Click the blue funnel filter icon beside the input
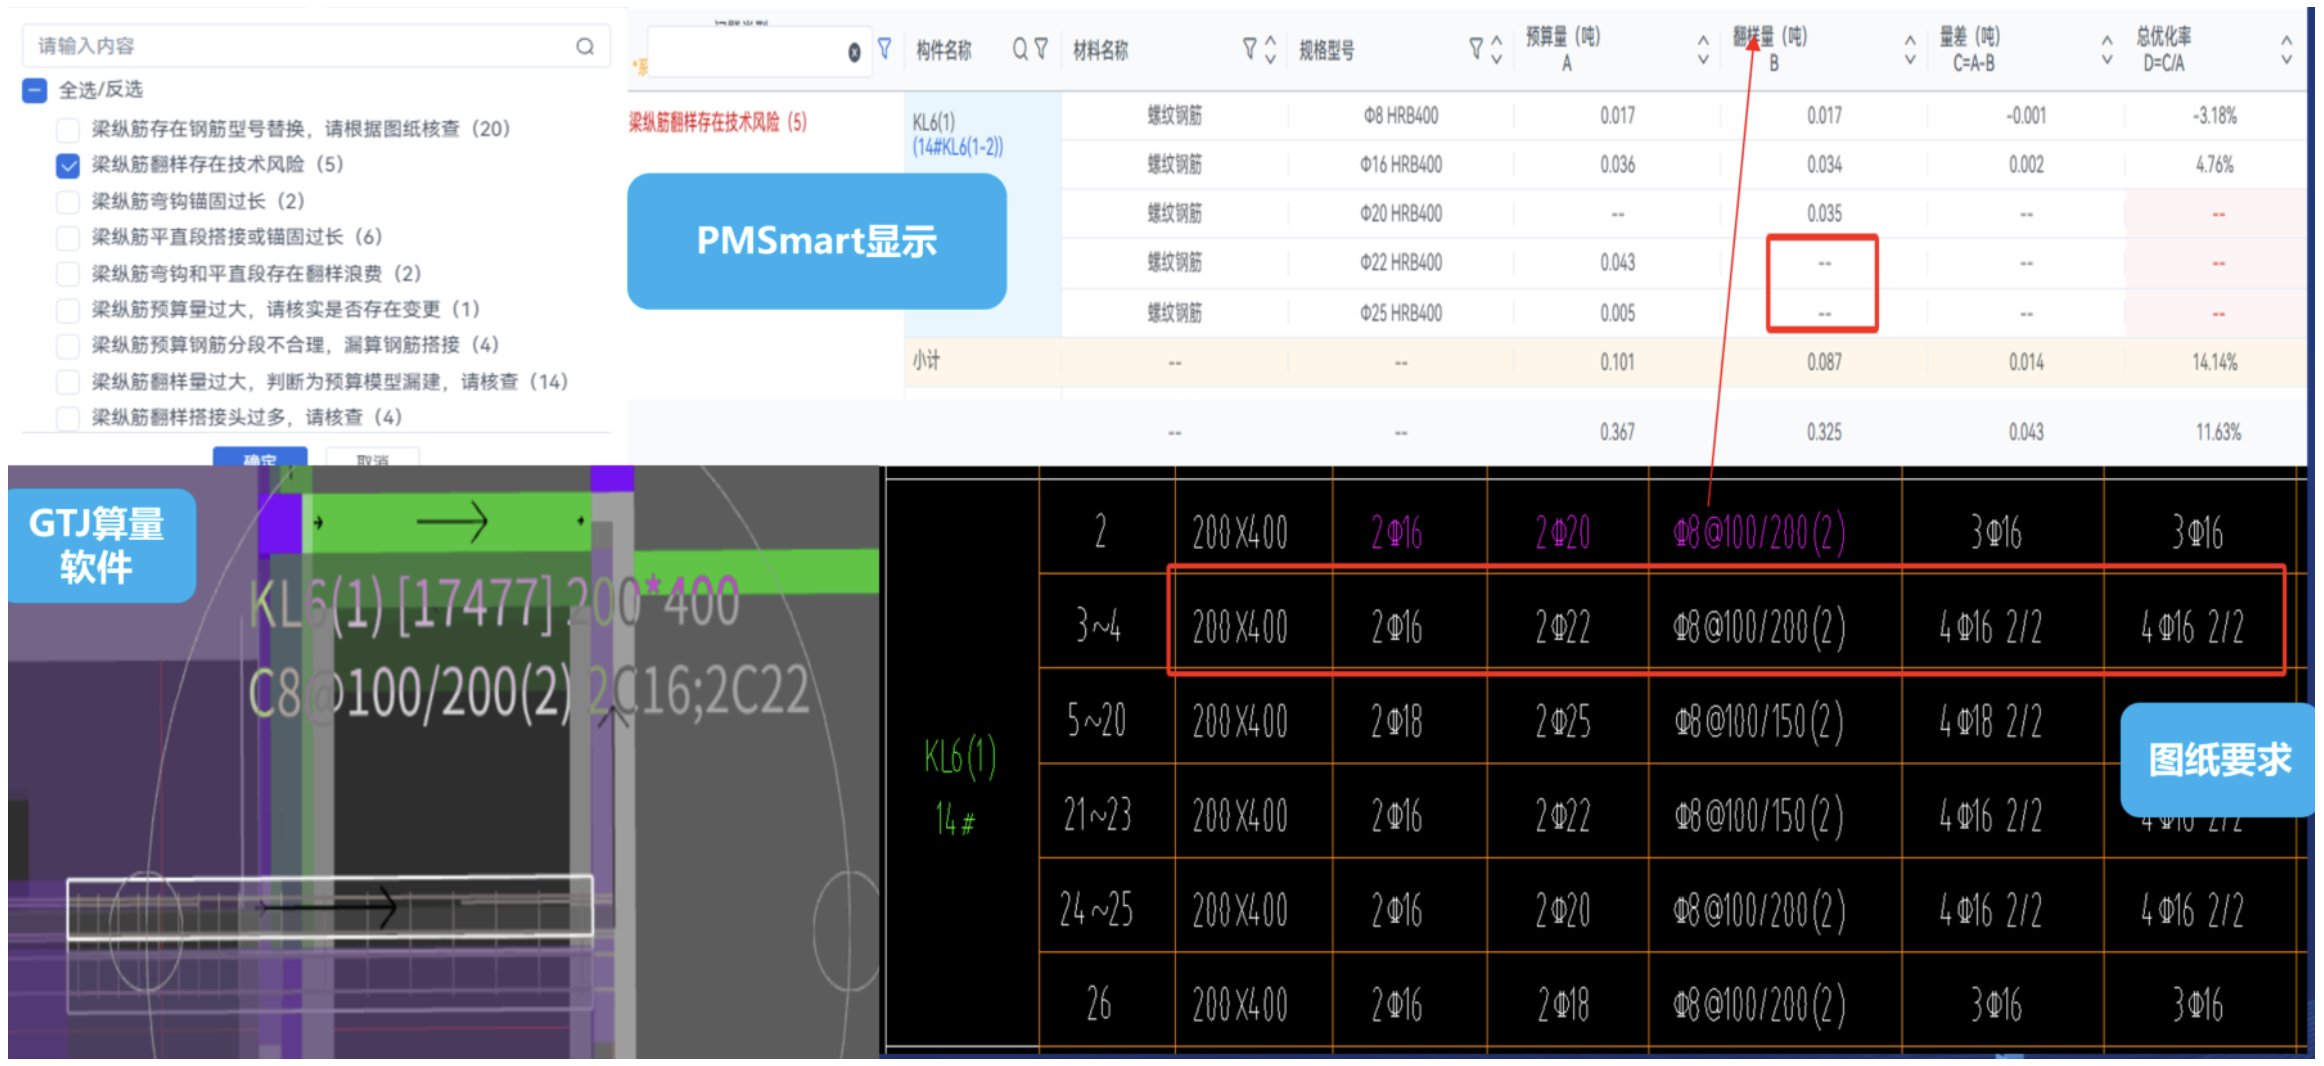Screen dimensions: 2324x1066 pyautogui.click(x=884, y=48)
